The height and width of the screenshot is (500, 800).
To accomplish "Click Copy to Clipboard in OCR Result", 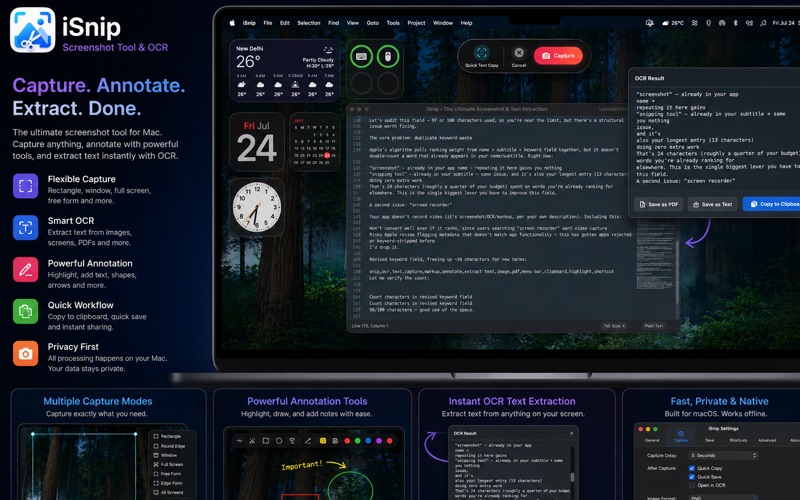I will (x=771, y=204).
